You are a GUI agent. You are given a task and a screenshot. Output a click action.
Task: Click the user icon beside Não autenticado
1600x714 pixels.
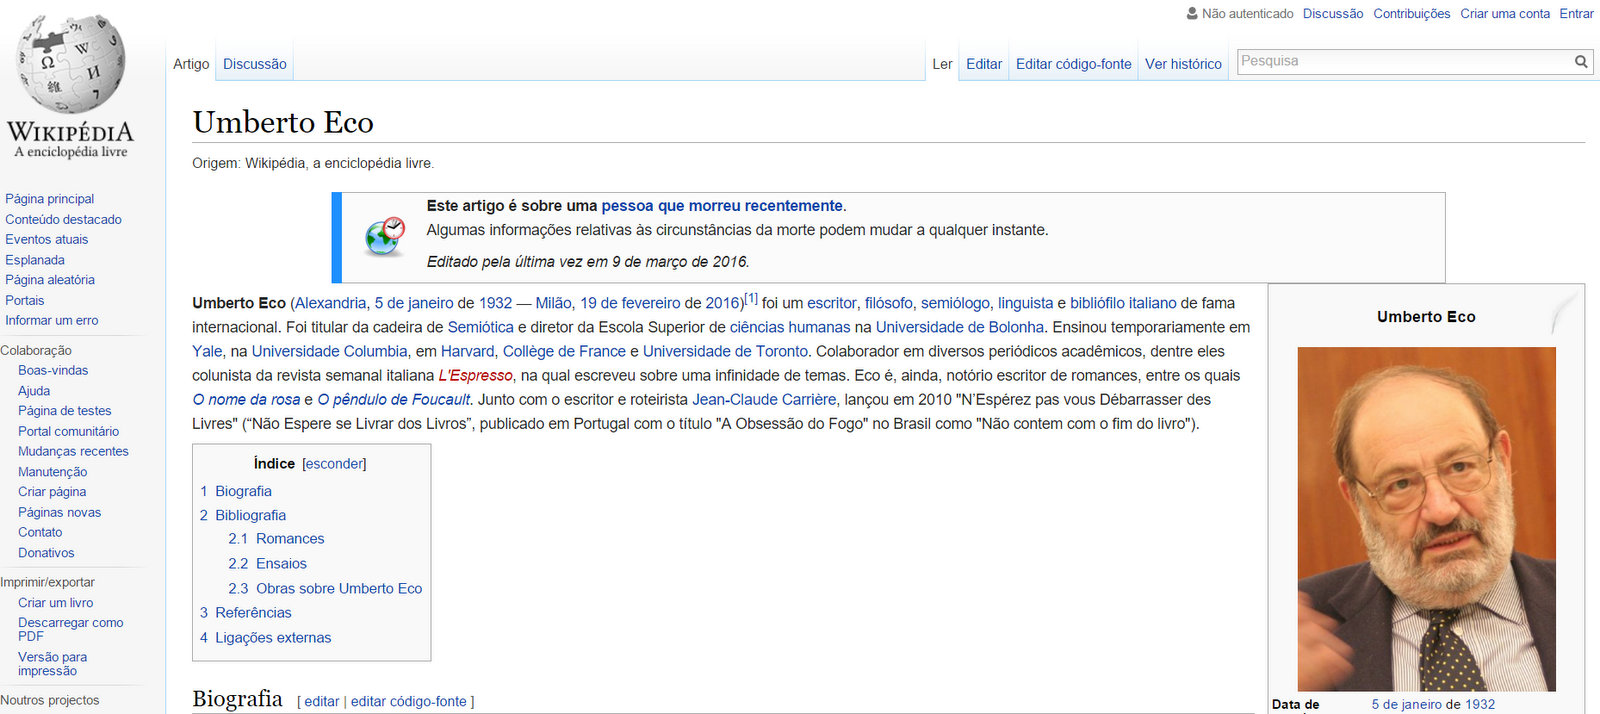pyautogui.click(x=1192, y=14)
